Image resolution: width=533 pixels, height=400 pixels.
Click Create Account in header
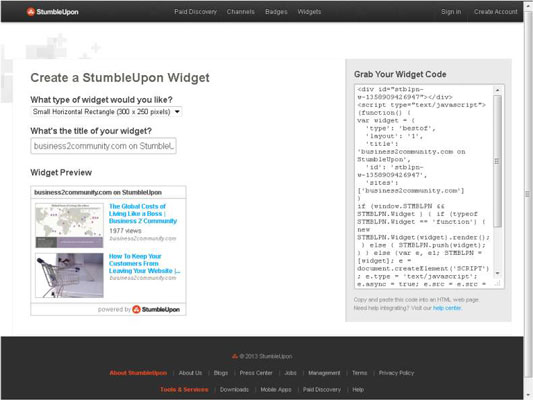point(496,12)
